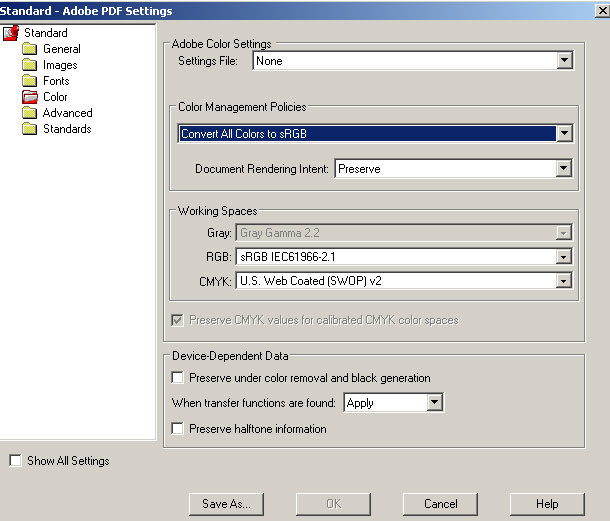The width and height of the screenshot is (610, 521).
Task: Click the Cancel button
Action: (x=440, y=504)
